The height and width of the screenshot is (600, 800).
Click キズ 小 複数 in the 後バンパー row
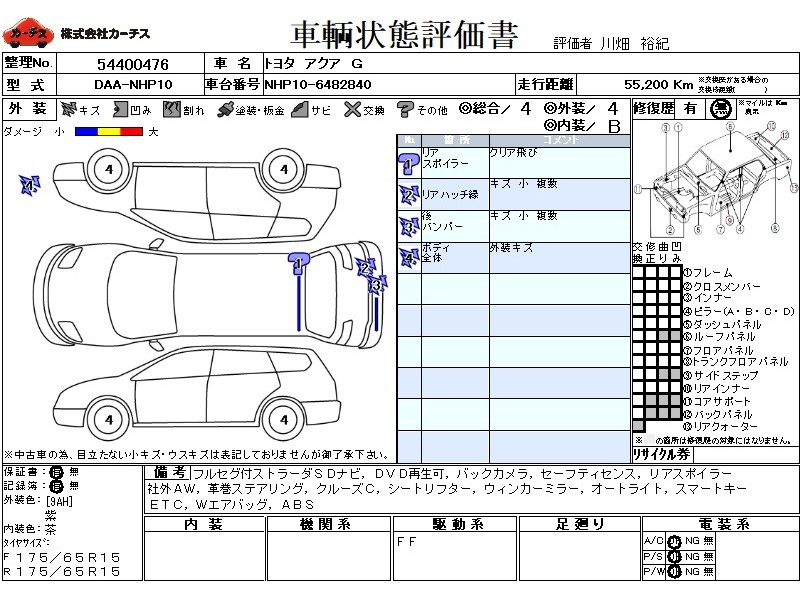[523, 216]
